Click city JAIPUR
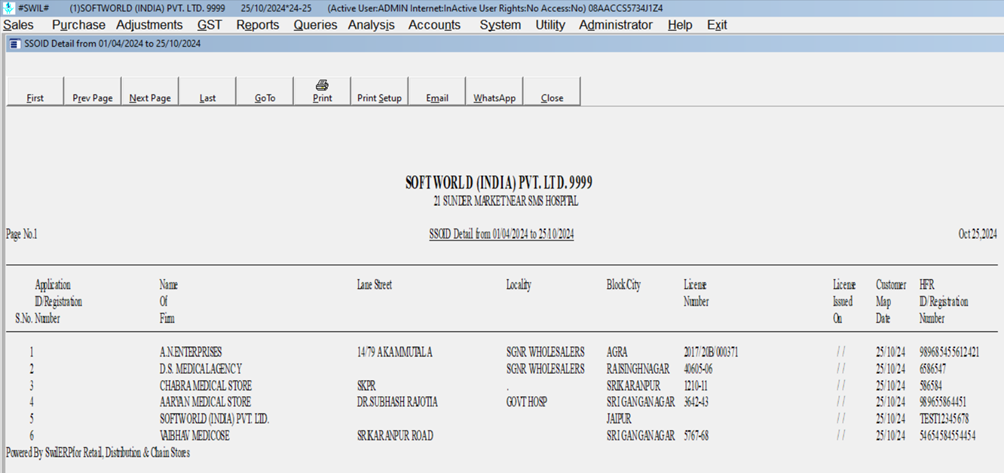This screenshot has width=1004, height=473. coord(619,419)
